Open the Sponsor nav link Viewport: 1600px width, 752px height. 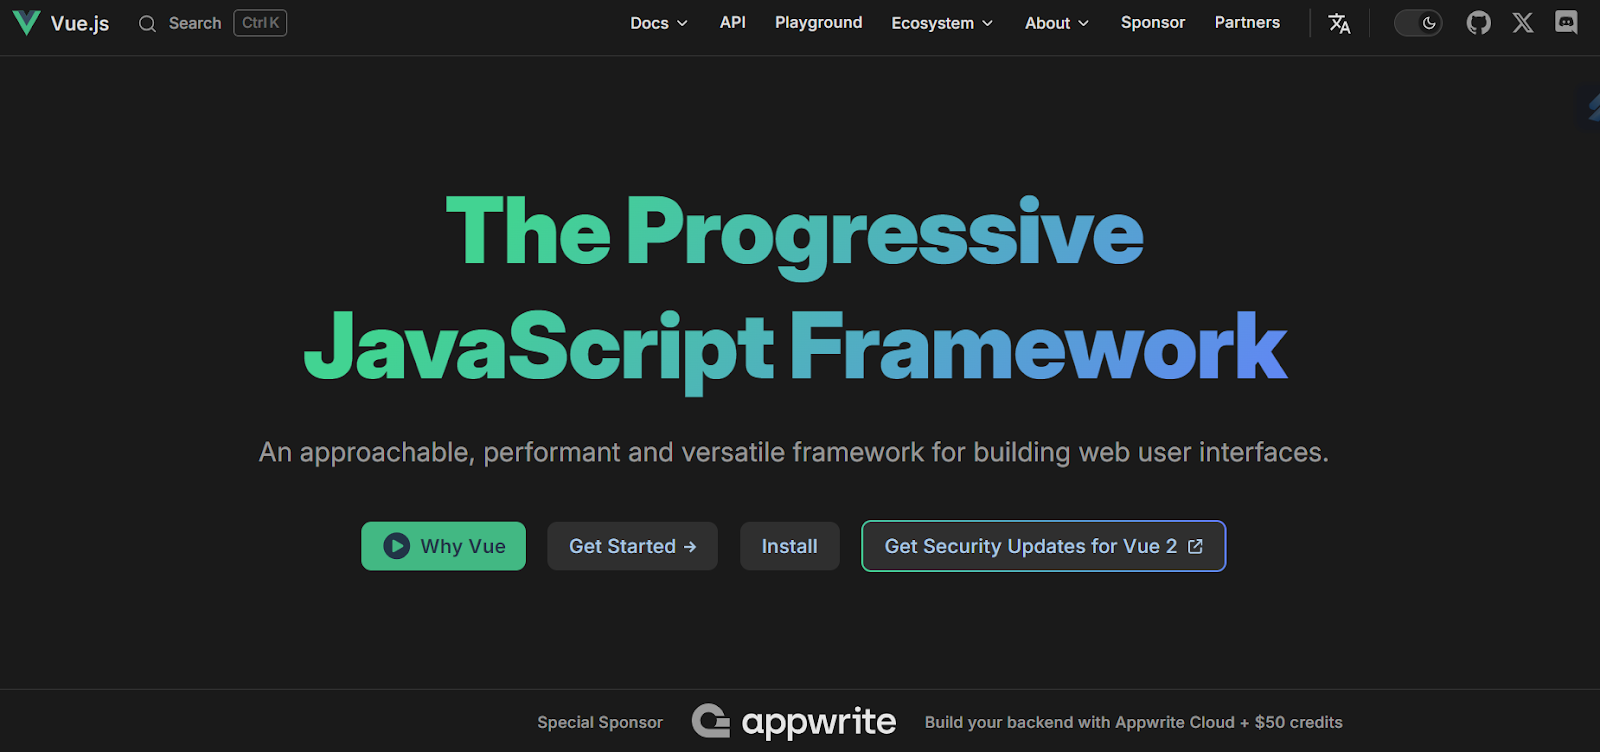pos(1153,22)
